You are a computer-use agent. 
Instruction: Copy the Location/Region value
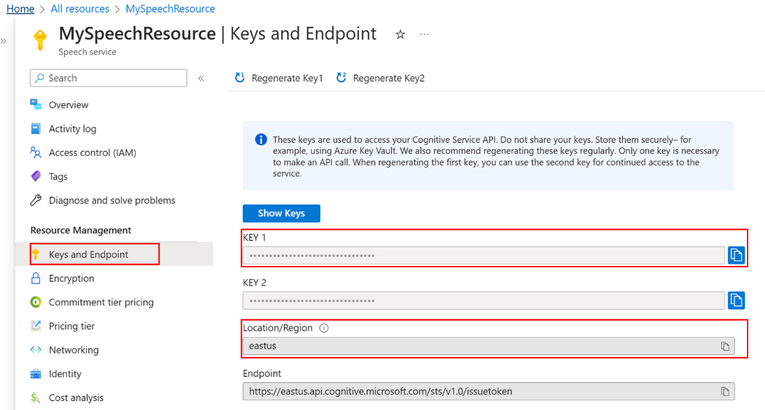(x=725, y=346)
